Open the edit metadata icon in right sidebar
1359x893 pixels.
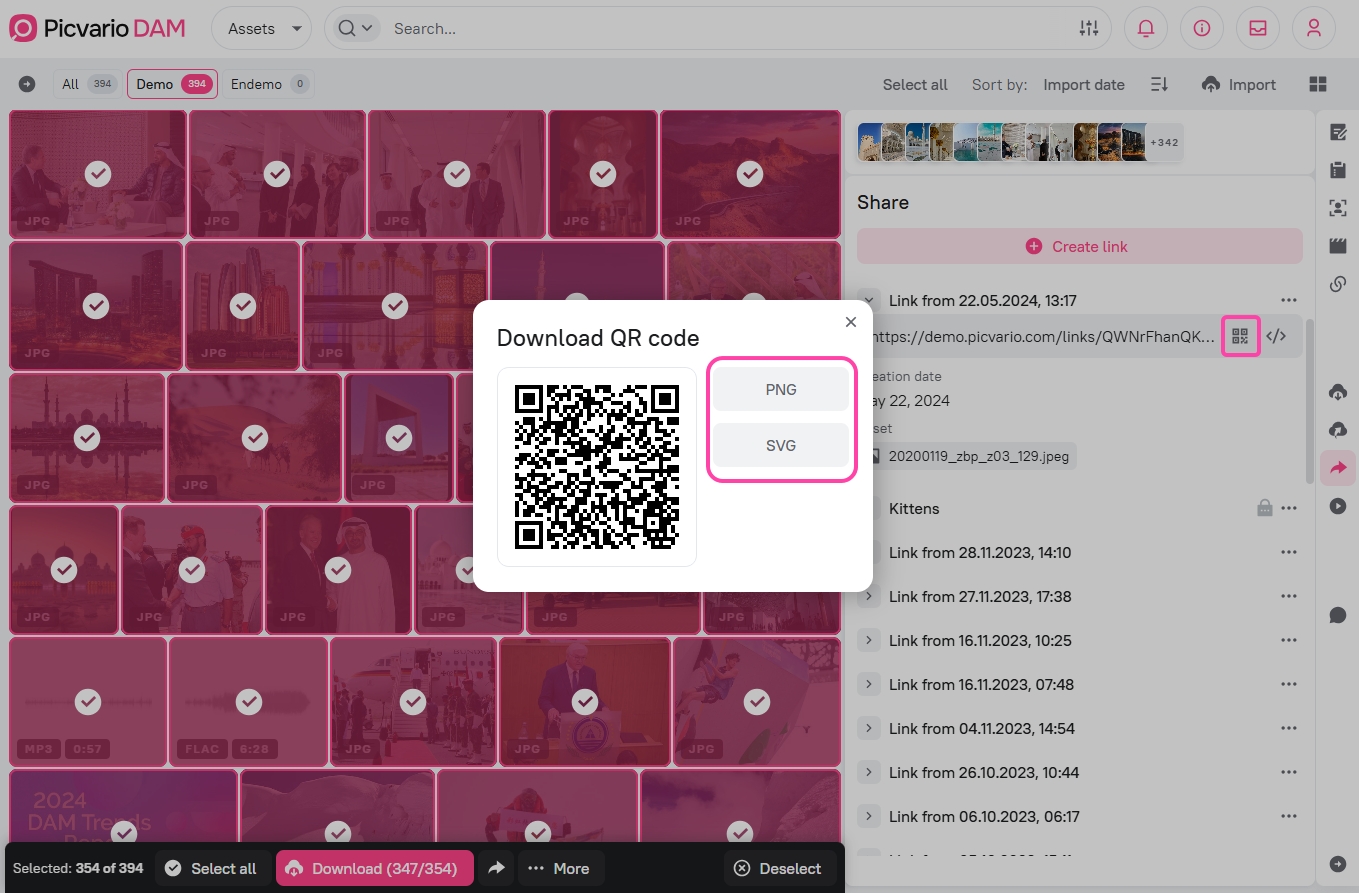1338,132
